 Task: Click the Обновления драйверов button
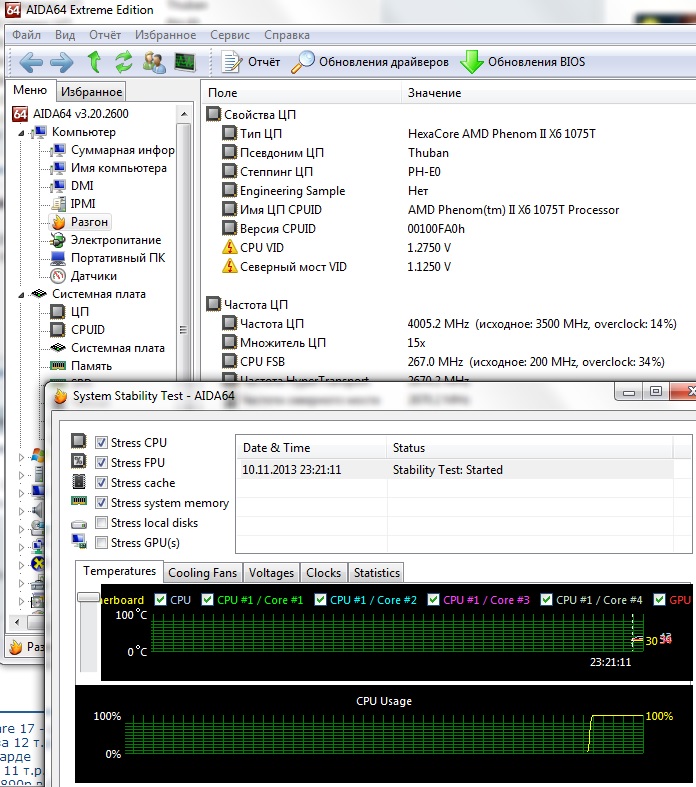[x=370, y=62]
